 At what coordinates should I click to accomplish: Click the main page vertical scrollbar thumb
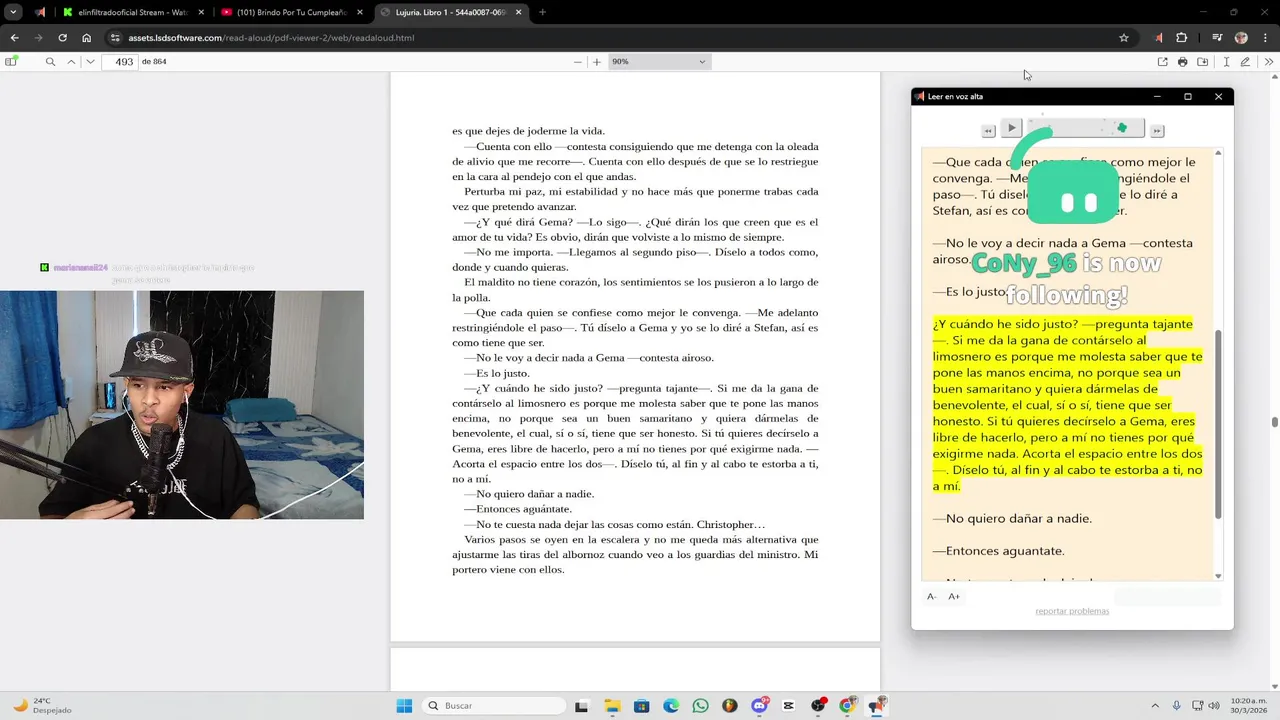[x=1275, y=422]
